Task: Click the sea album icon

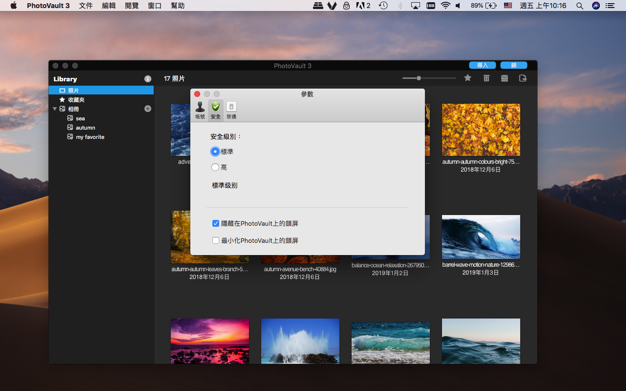Action: click(70, 118)
